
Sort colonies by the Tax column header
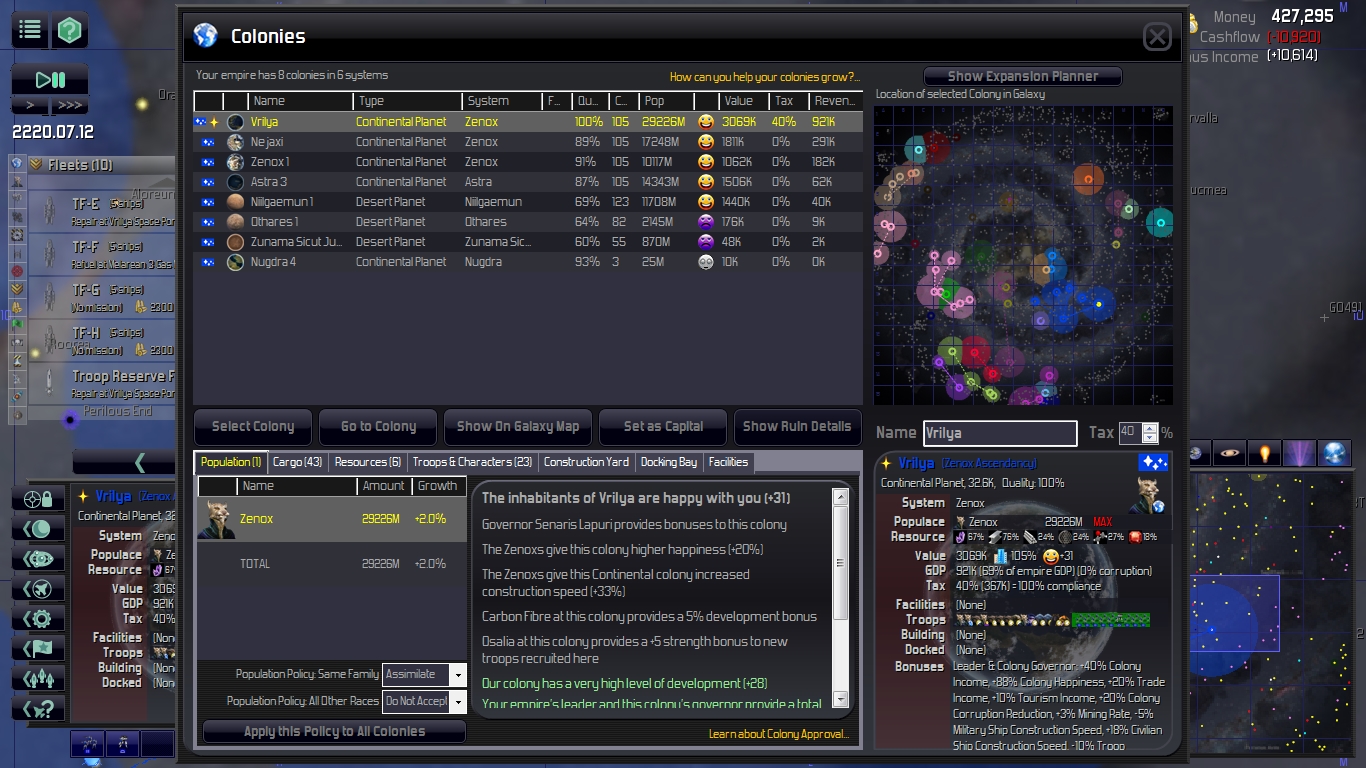pyautogui.click(x=787, y=101)
